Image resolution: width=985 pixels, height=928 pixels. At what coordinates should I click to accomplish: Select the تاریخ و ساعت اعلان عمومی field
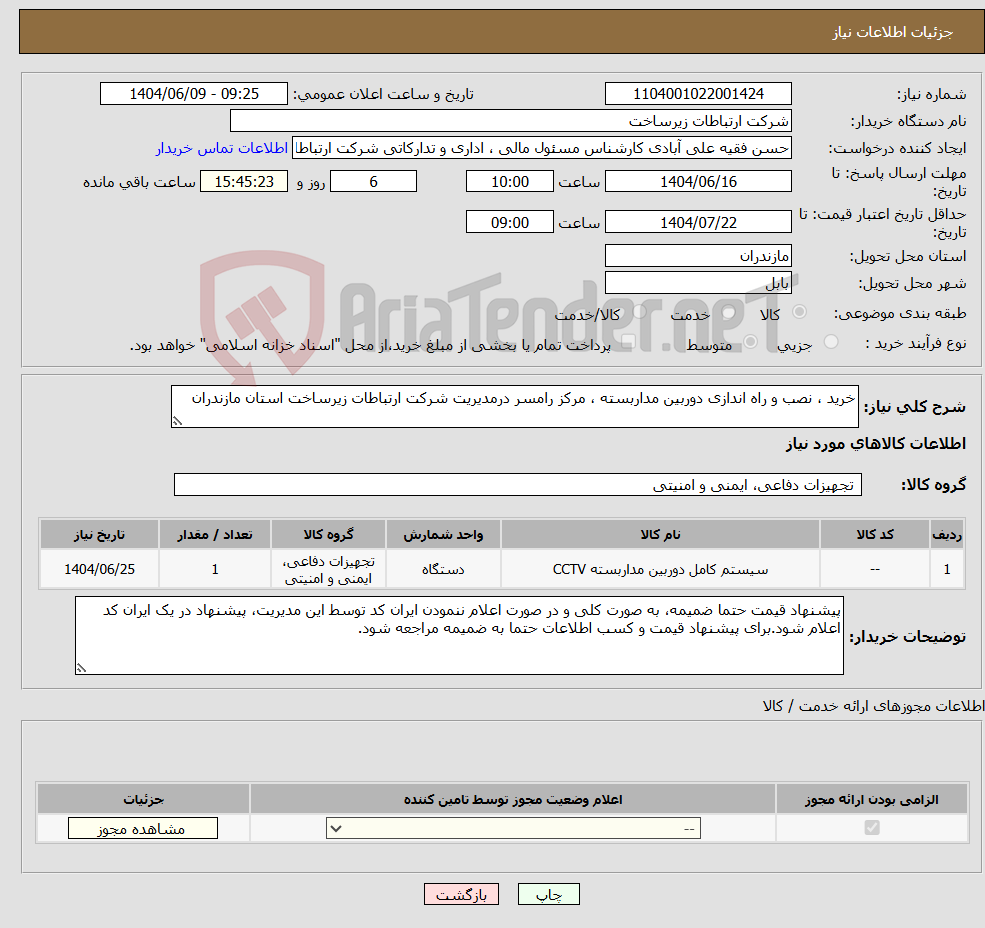point(193,93)
